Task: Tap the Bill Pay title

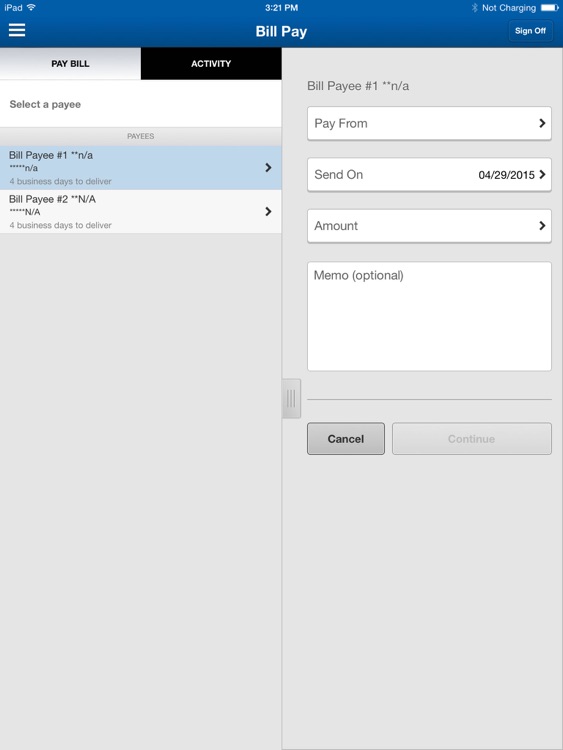Action: coord(281,32)
